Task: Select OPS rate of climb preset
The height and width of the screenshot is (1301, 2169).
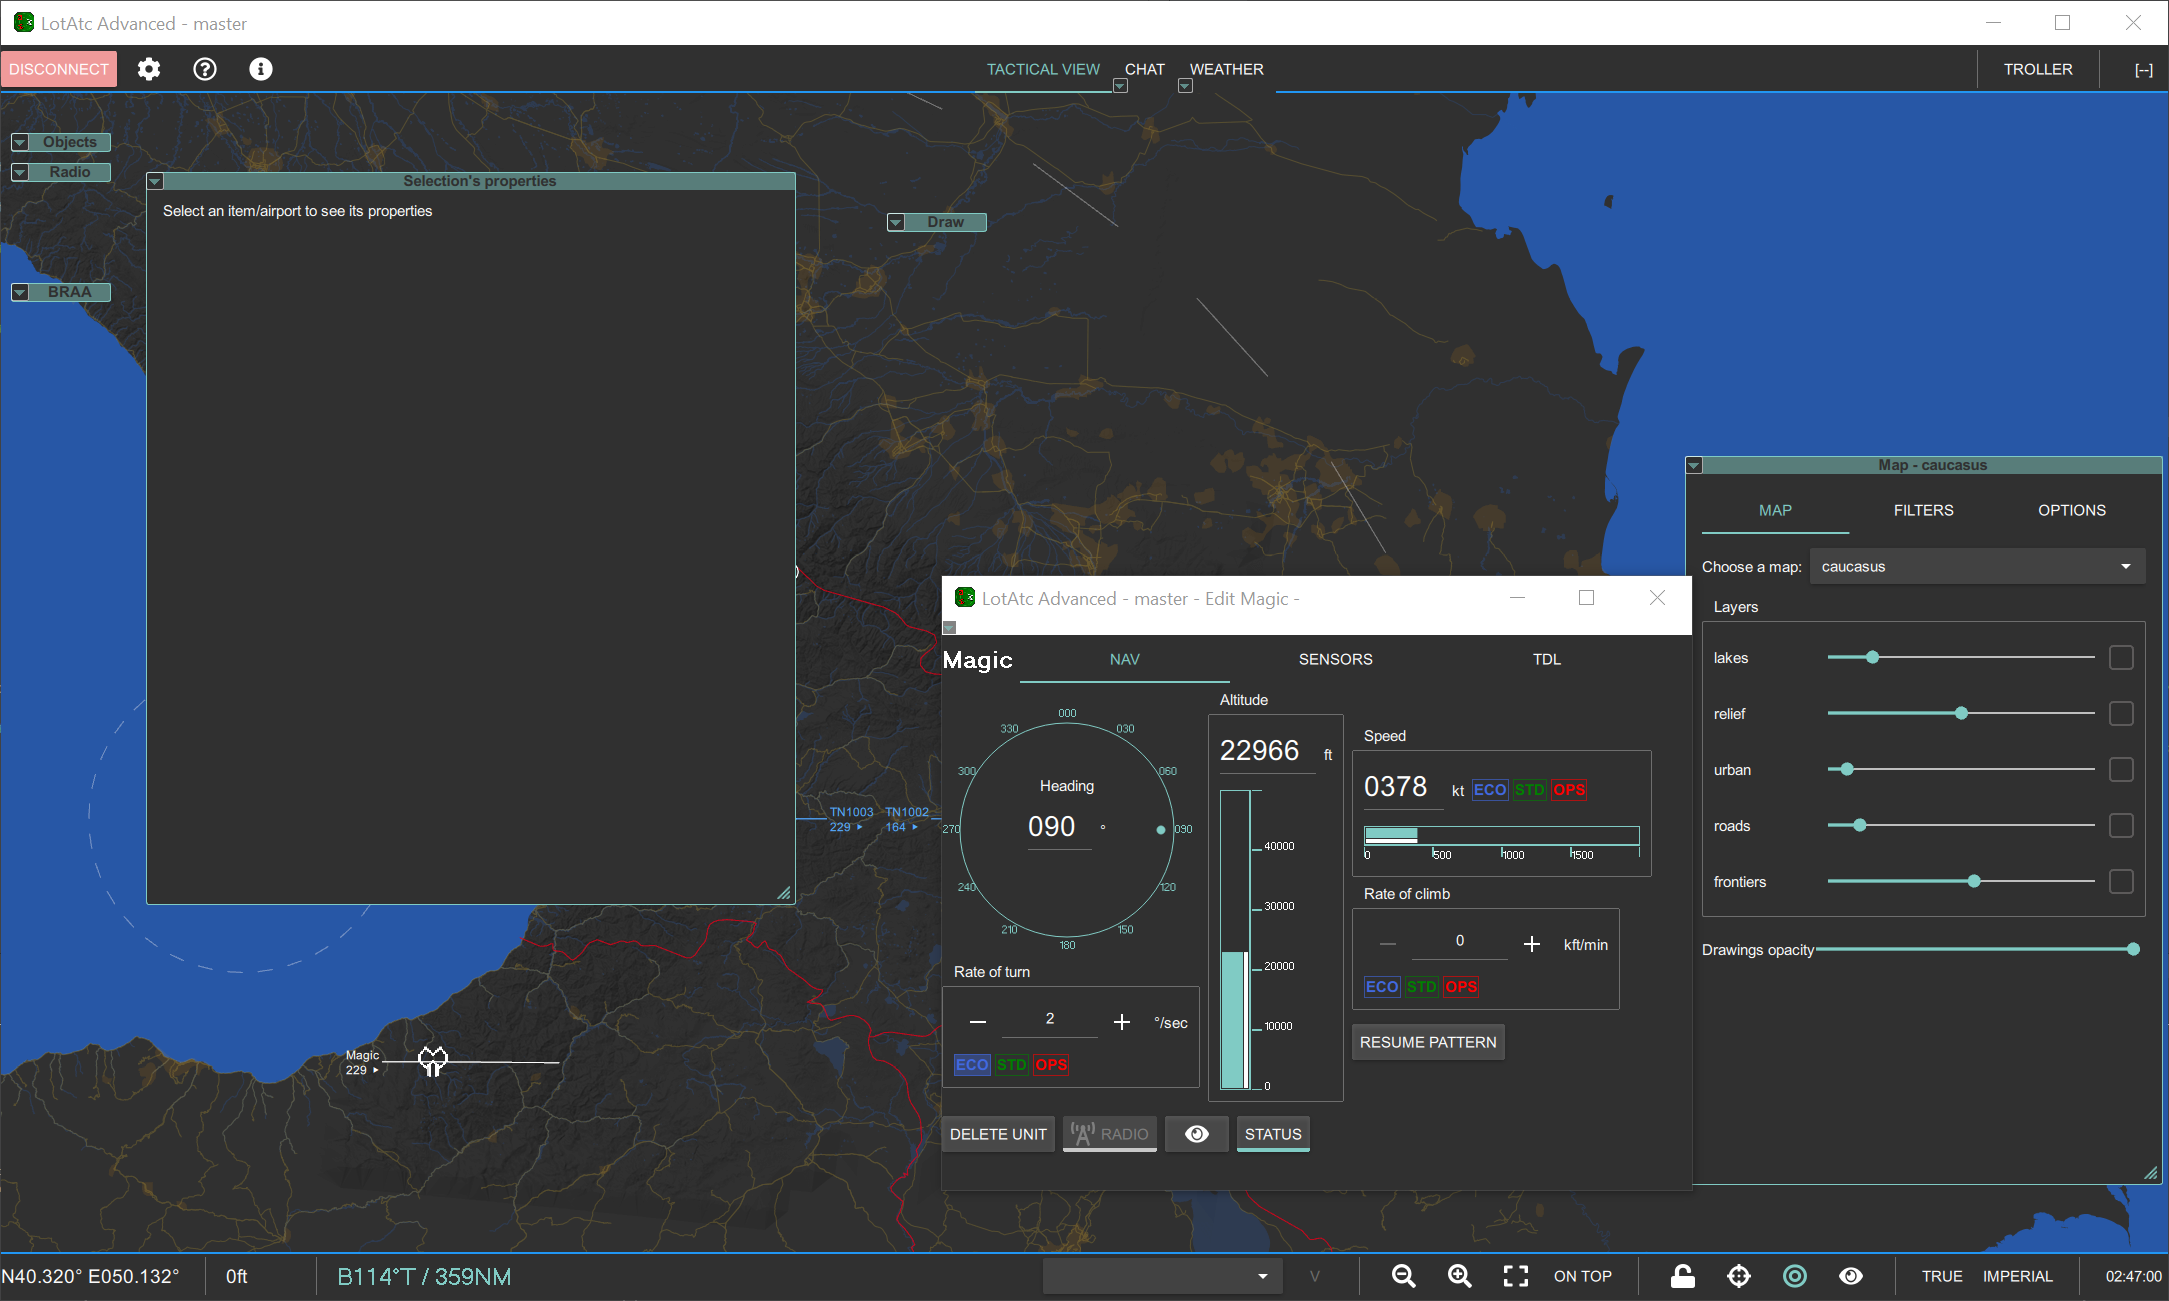Action: pos(1461,987)
